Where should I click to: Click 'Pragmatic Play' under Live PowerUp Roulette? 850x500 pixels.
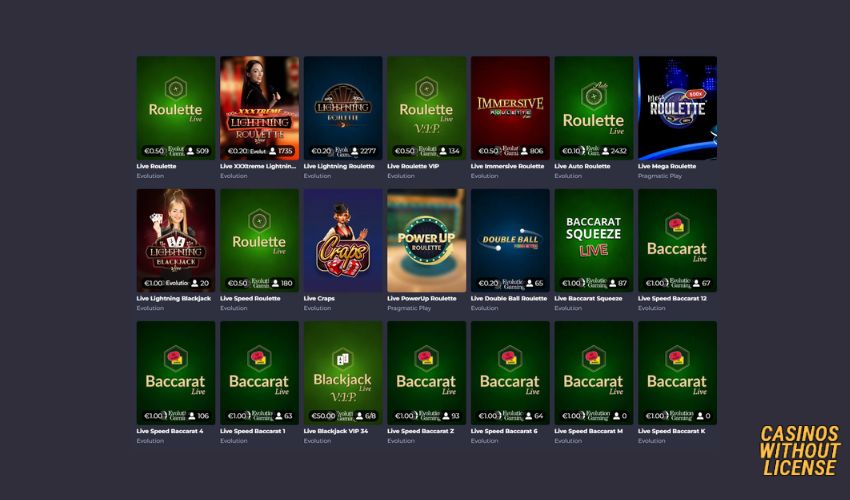pos(409,308)
